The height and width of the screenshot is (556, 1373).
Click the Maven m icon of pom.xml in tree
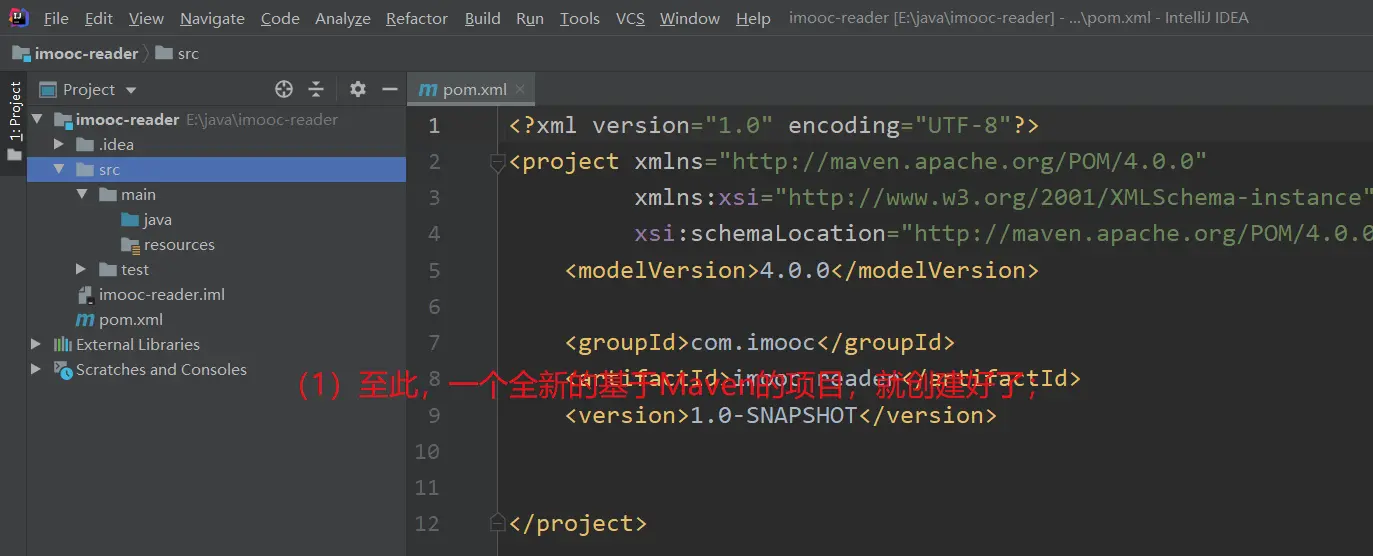[85, 320]
